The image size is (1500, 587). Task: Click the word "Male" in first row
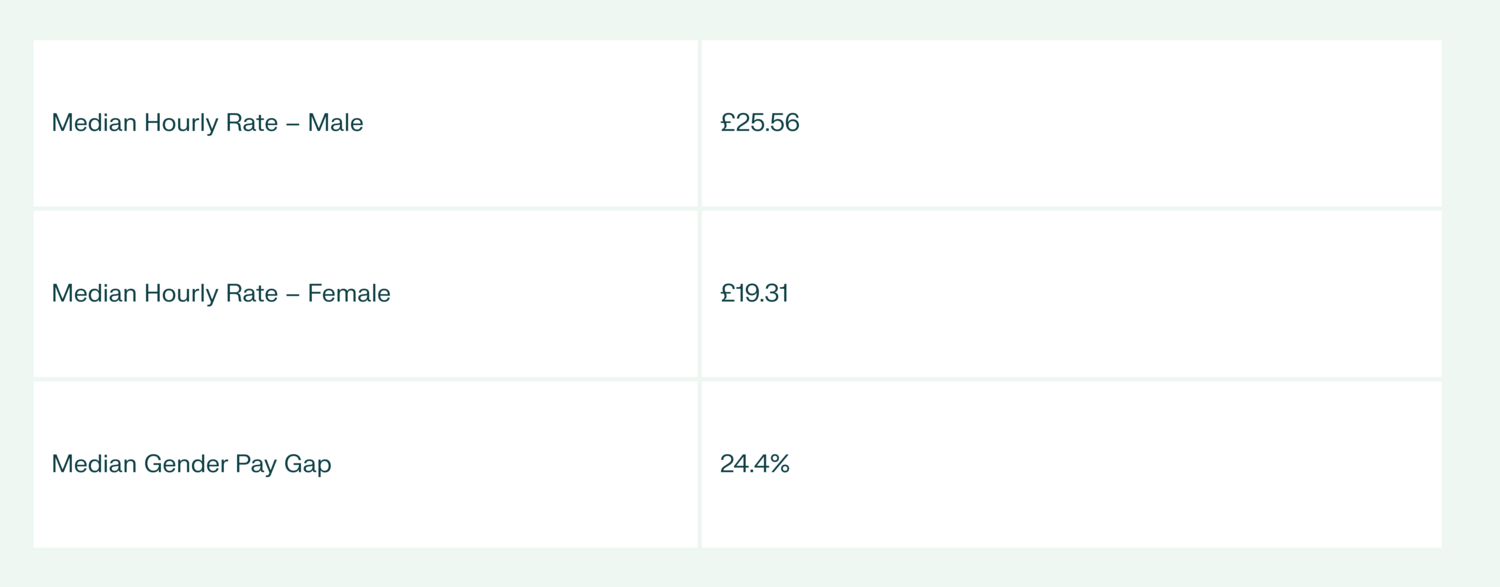336,123
